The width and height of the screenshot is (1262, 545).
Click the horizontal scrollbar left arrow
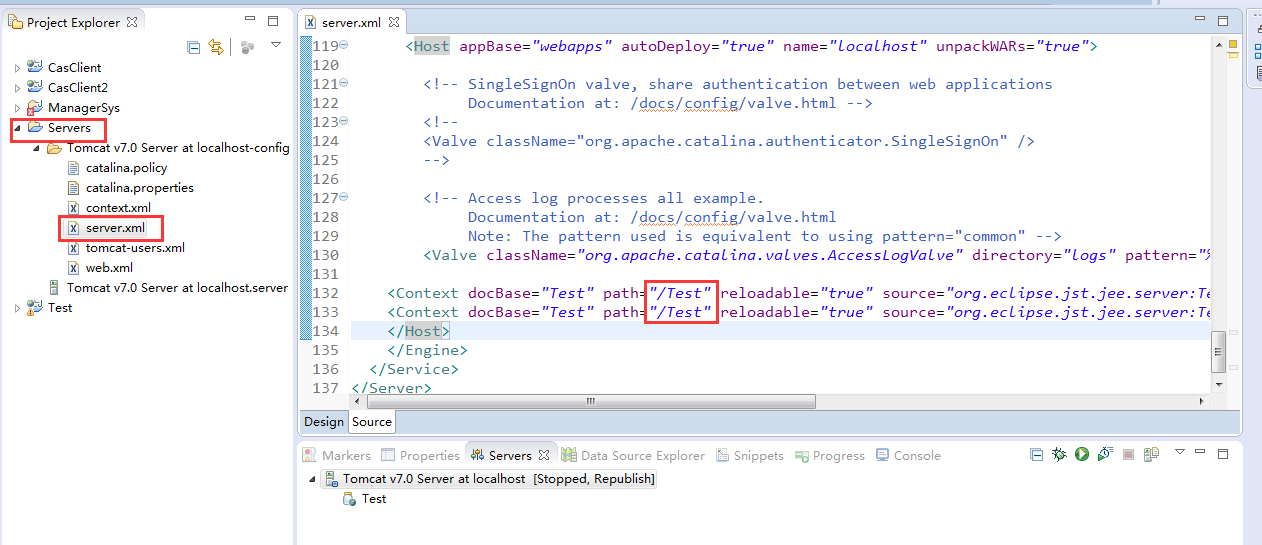tap(358, 401)
